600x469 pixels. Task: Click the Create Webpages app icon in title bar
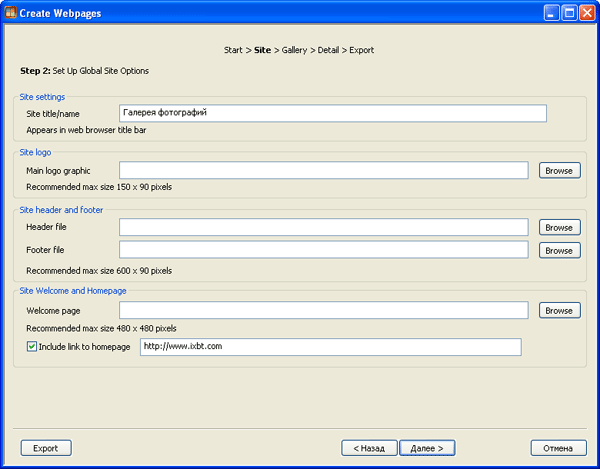10,12
